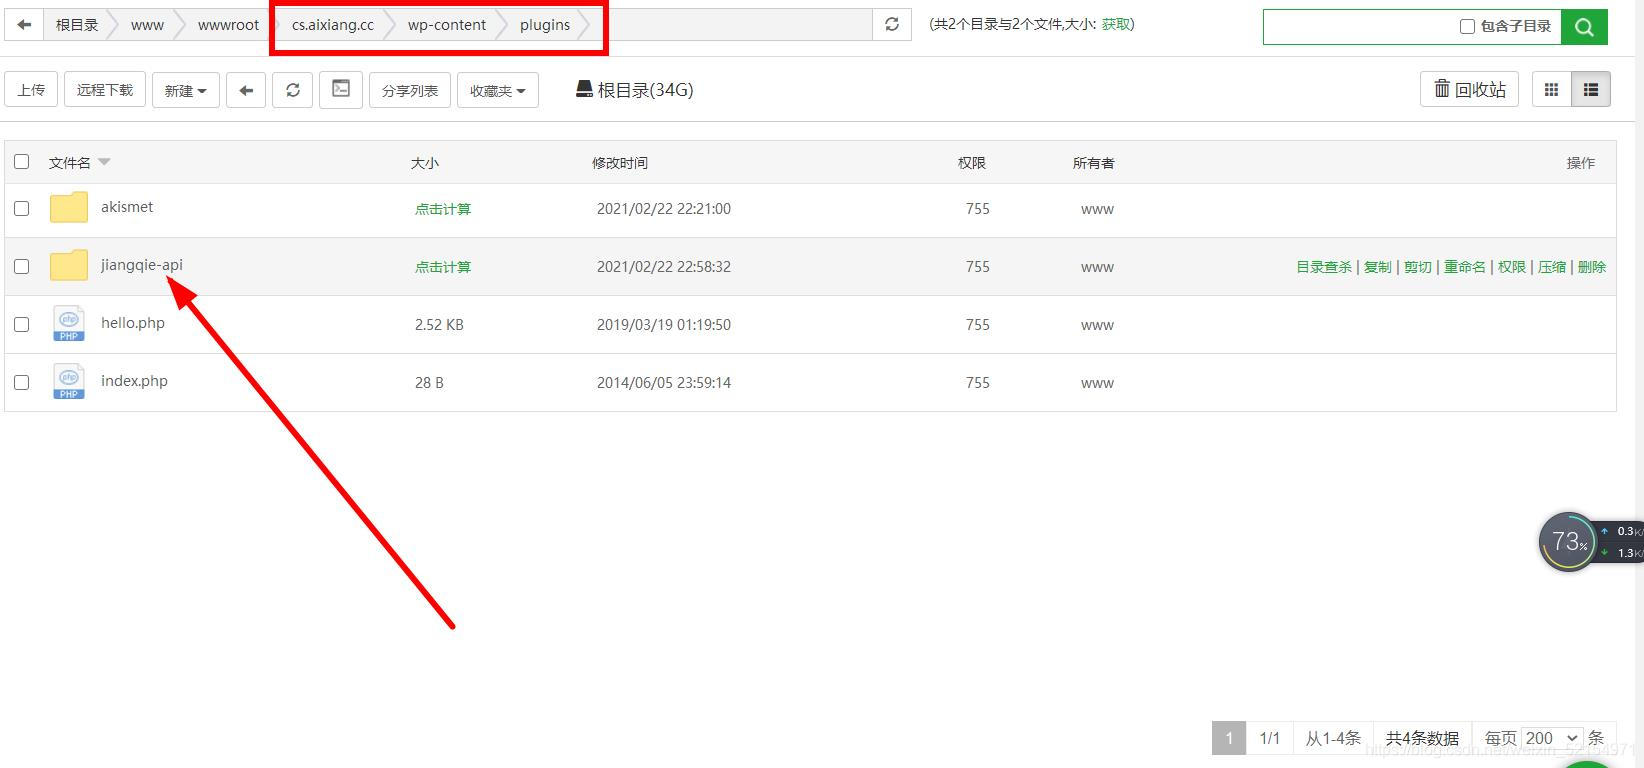Check the index.php row checkbox
The image size is (1644, 768).
pyautogui.click(x=22, y=382)
